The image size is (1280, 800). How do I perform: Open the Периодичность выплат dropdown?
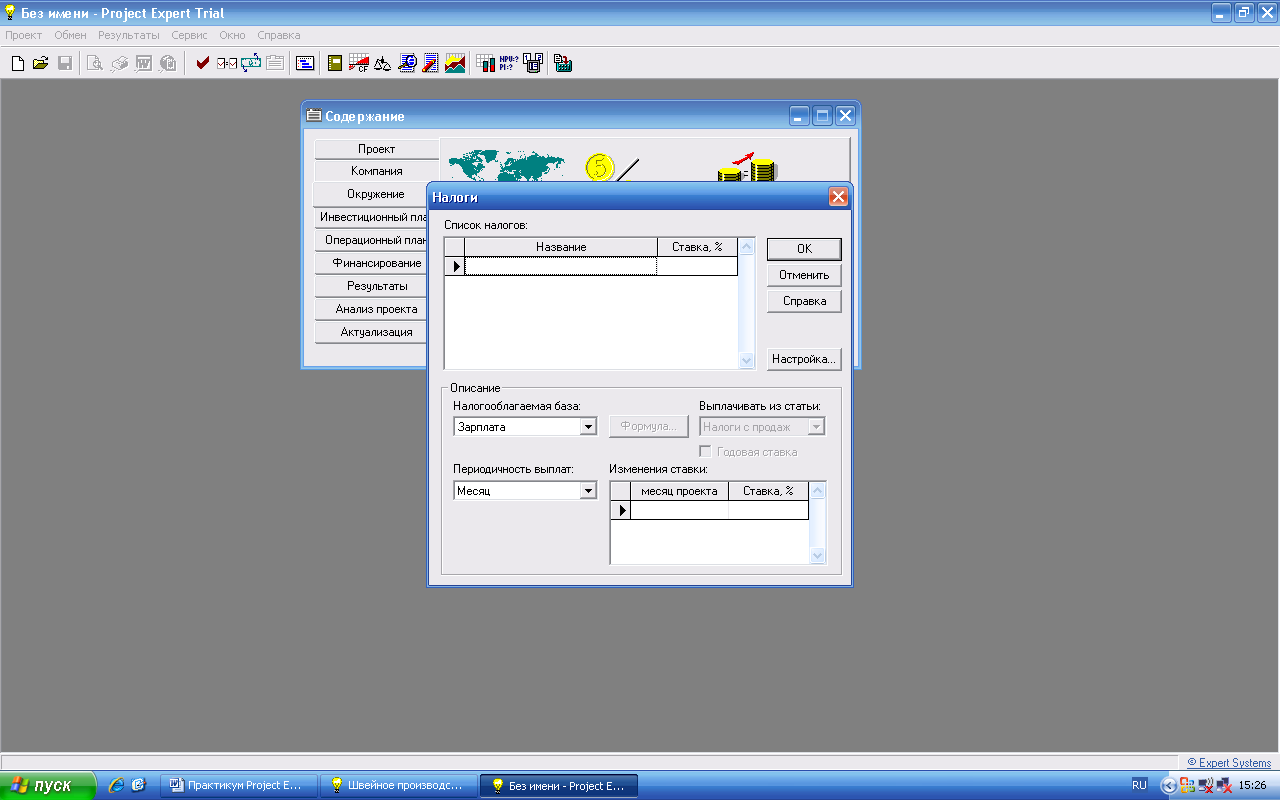point(588,491)
